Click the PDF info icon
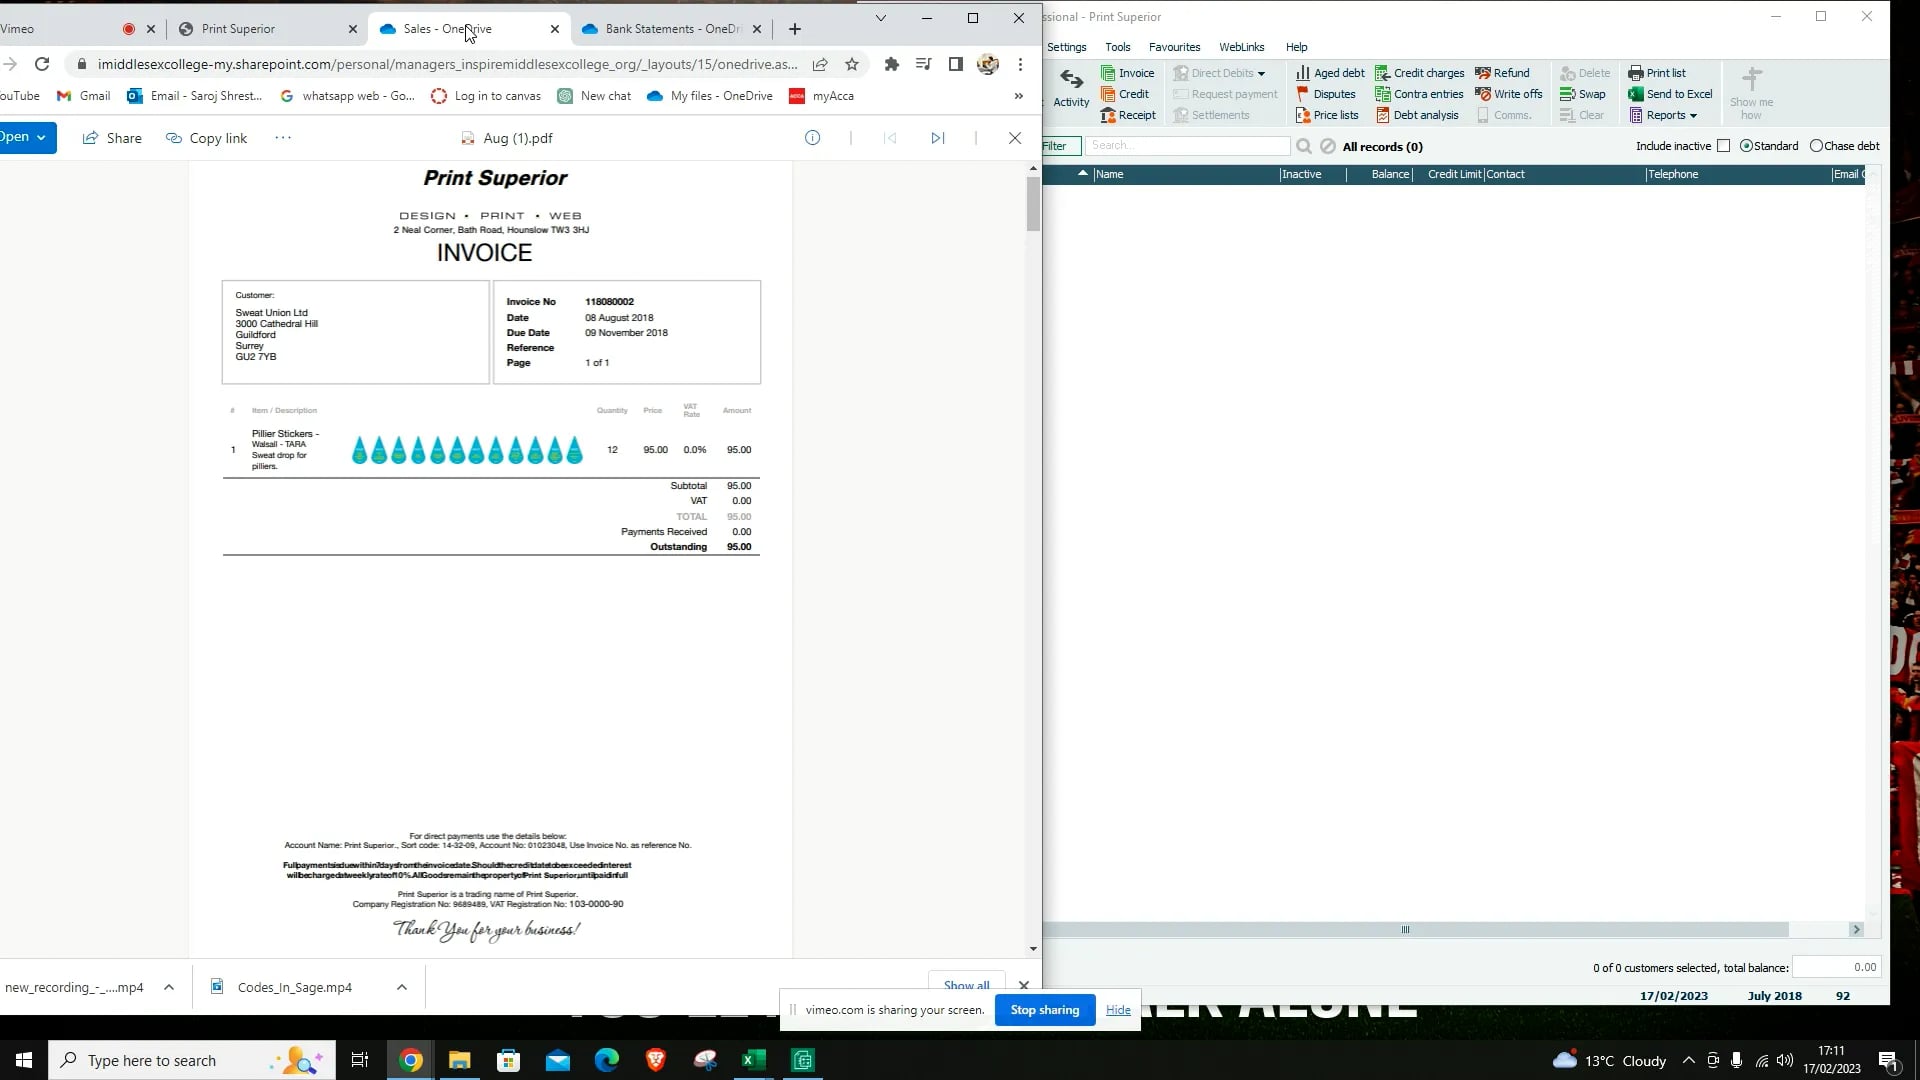Screen dimensions: 1920x1080 click(x=812, y=138)
